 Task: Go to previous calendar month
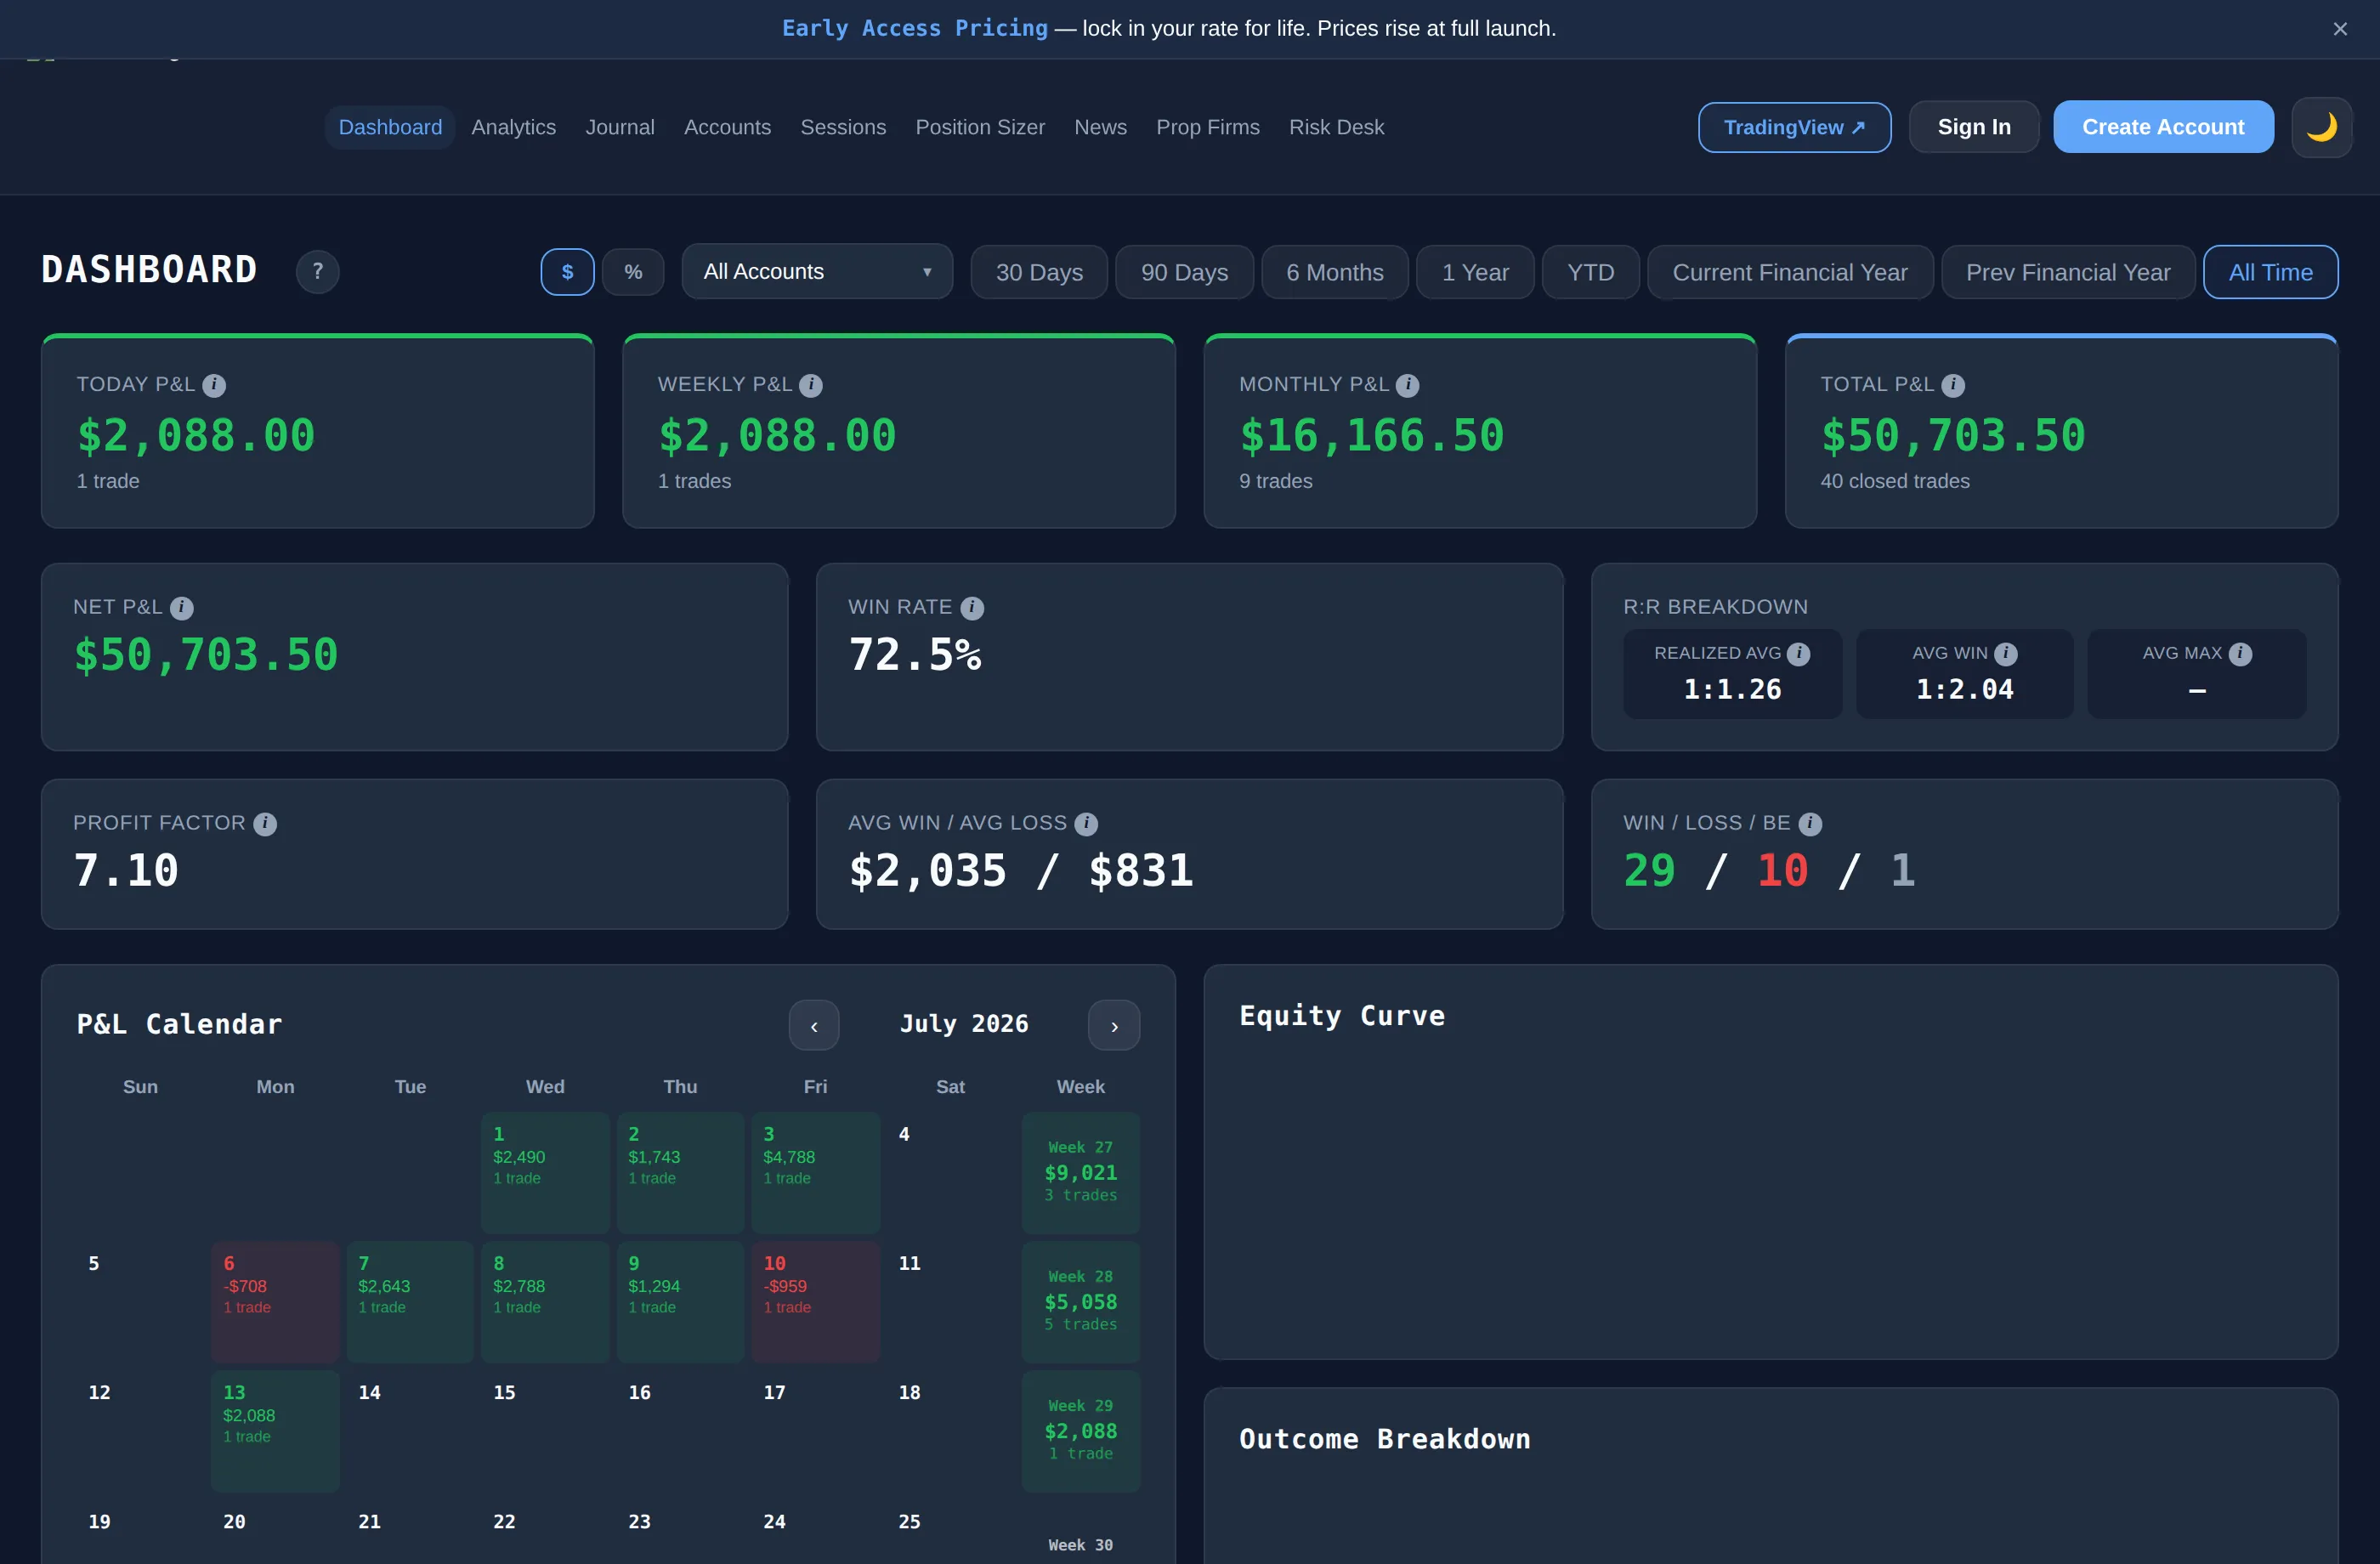tap(814, 1025)
